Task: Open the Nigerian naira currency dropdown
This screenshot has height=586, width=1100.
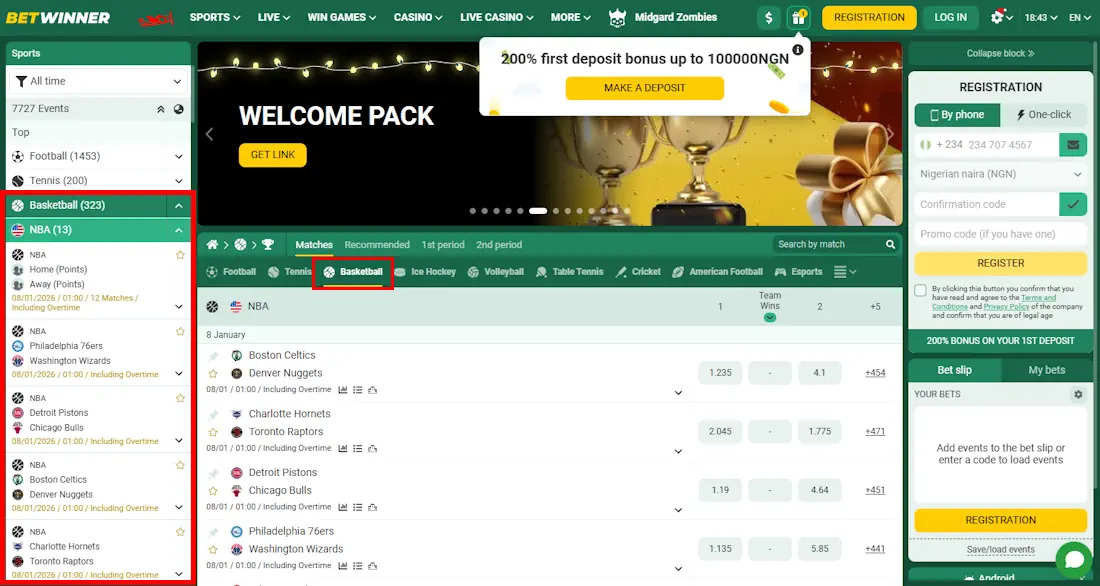Action: pos(999,174)
